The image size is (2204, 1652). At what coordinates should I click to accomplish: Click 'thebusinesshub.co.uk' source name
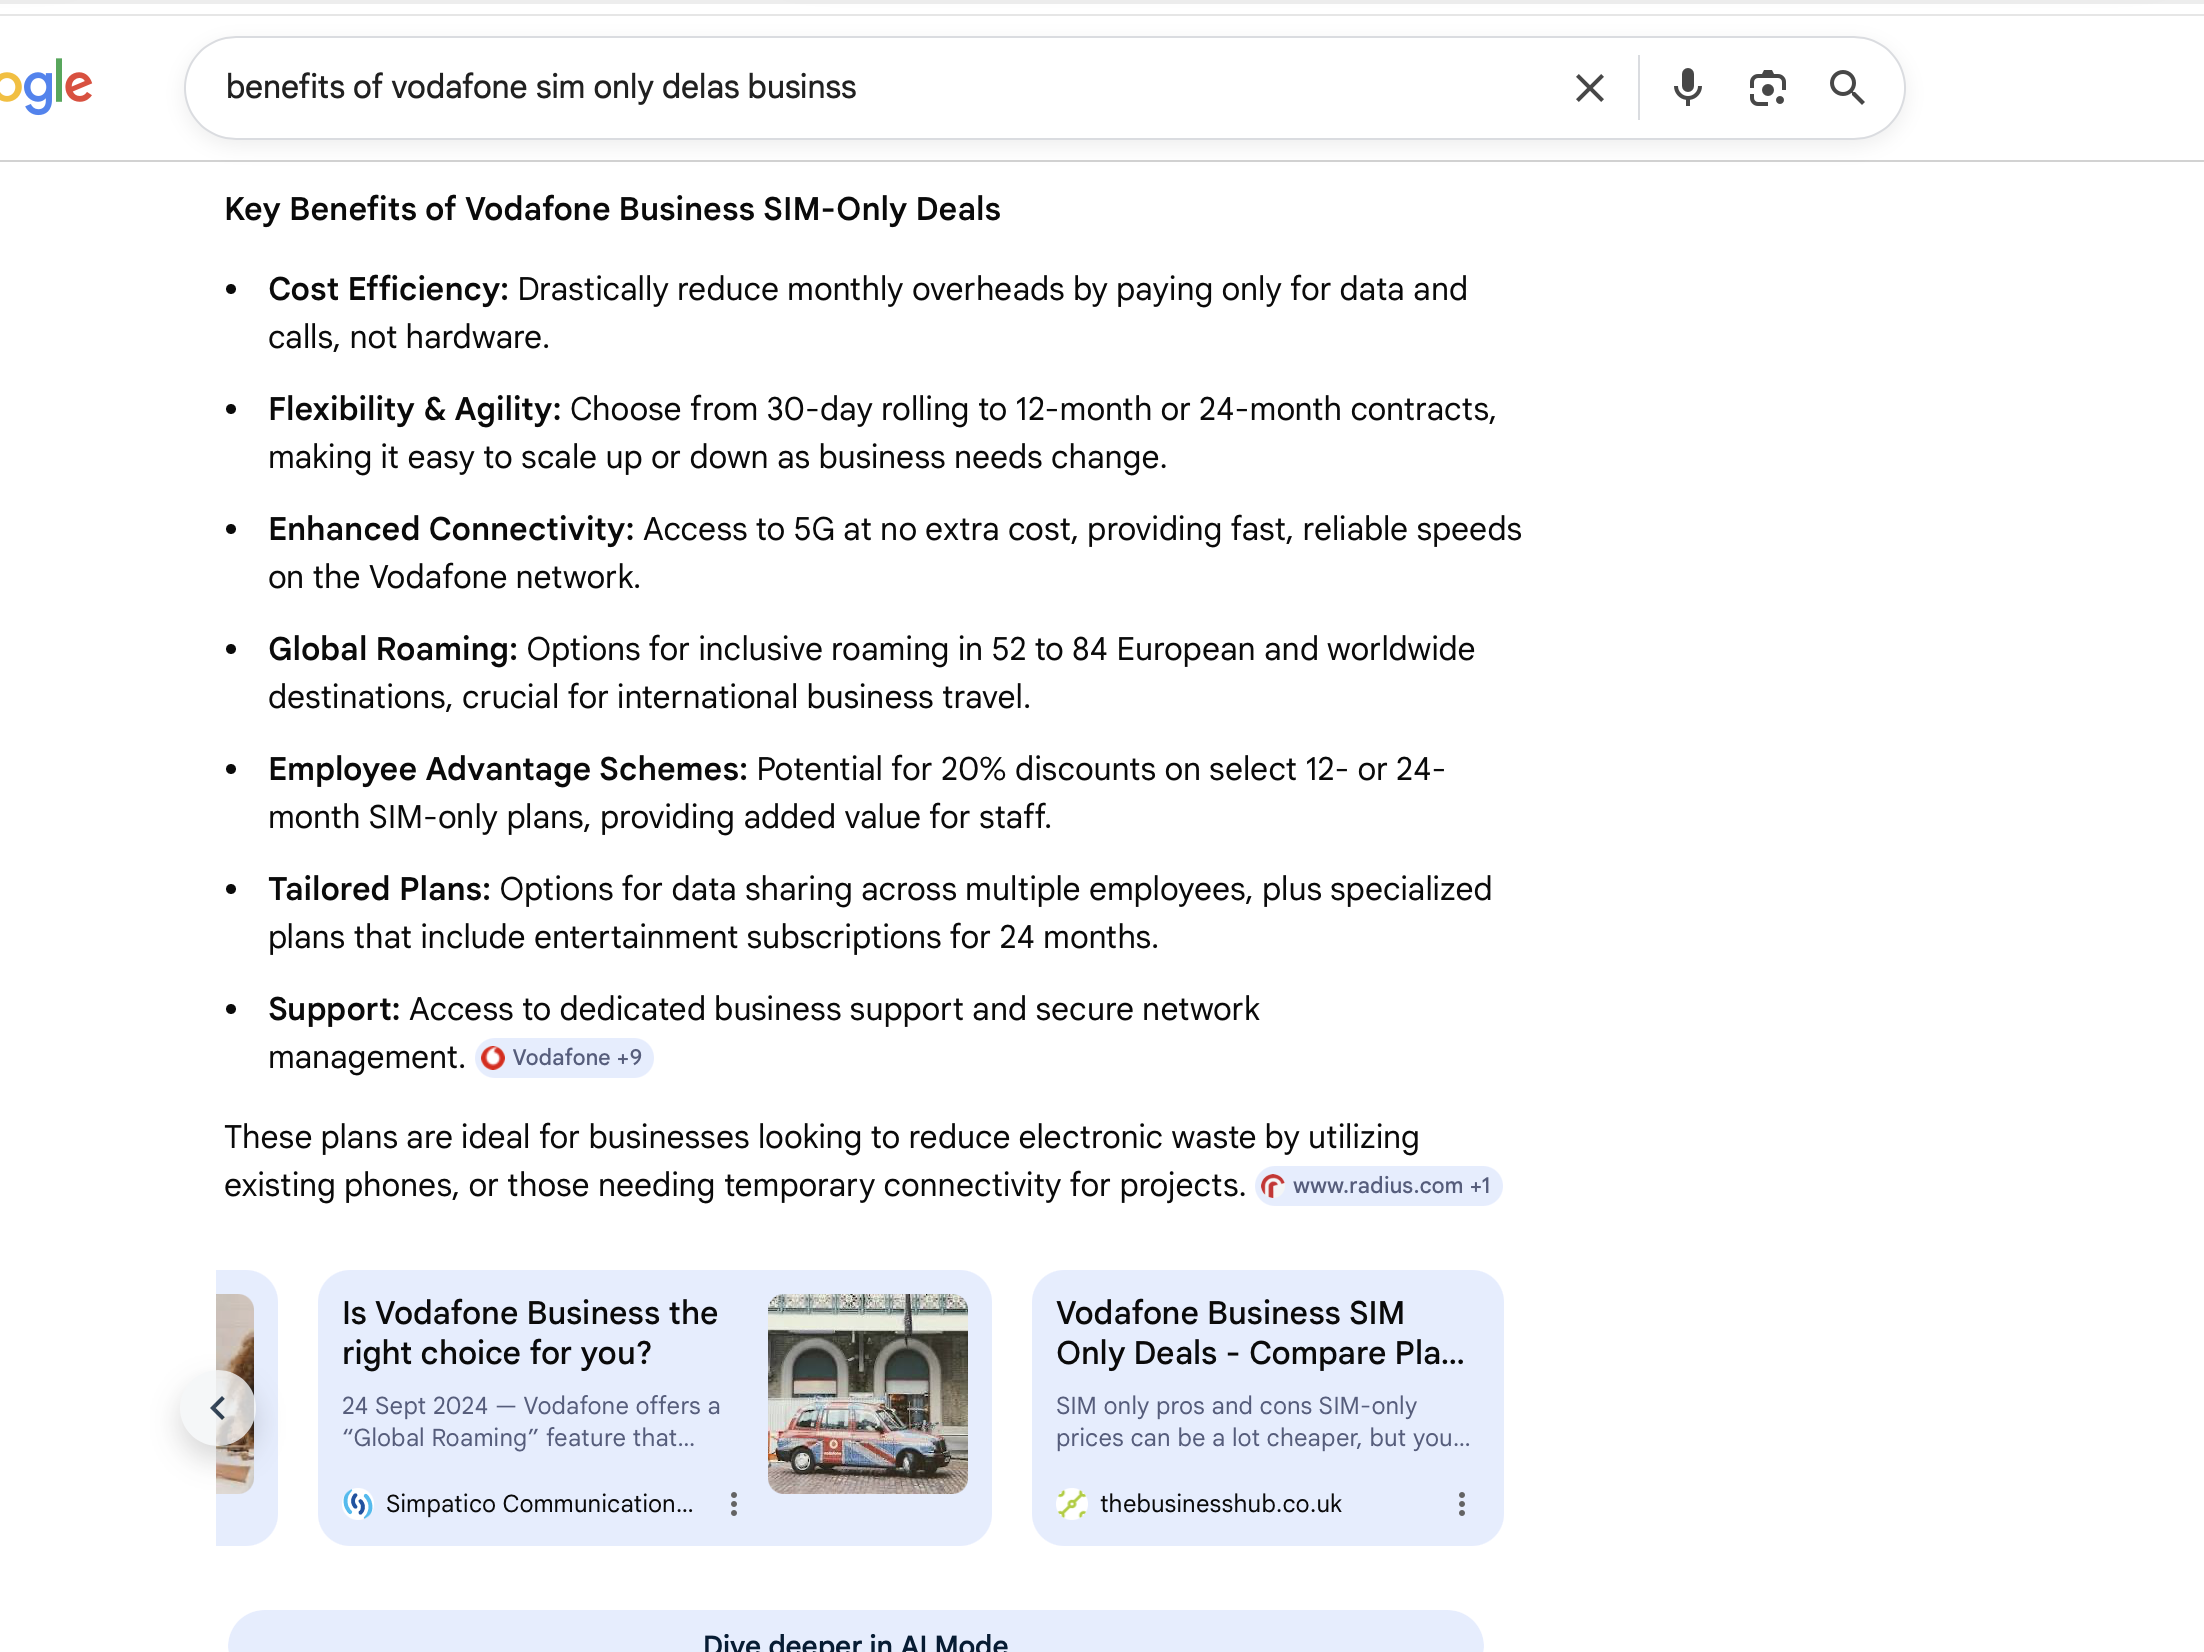[x=1221, y=1504]
